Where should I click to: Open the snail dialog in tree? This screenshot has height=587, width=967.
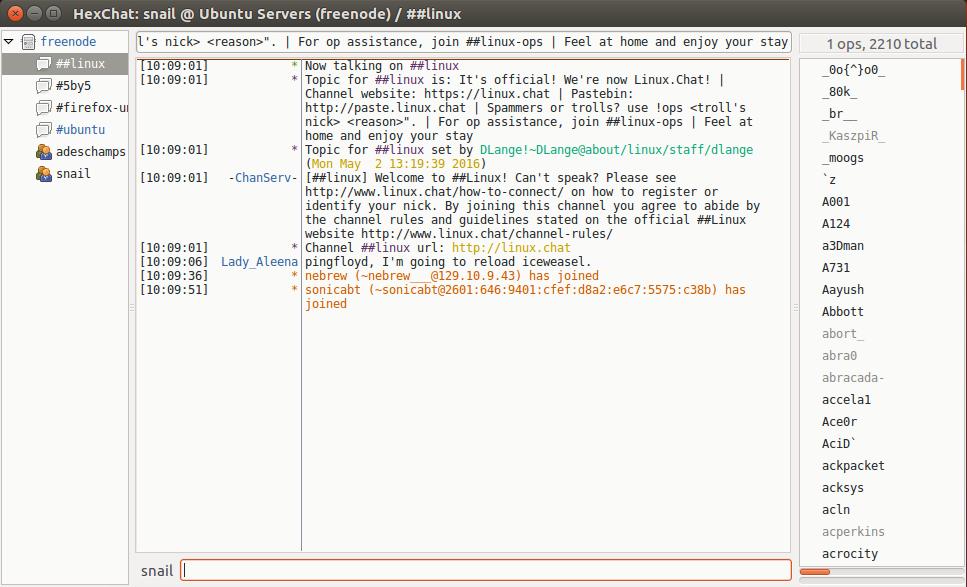tap(73, 174)
